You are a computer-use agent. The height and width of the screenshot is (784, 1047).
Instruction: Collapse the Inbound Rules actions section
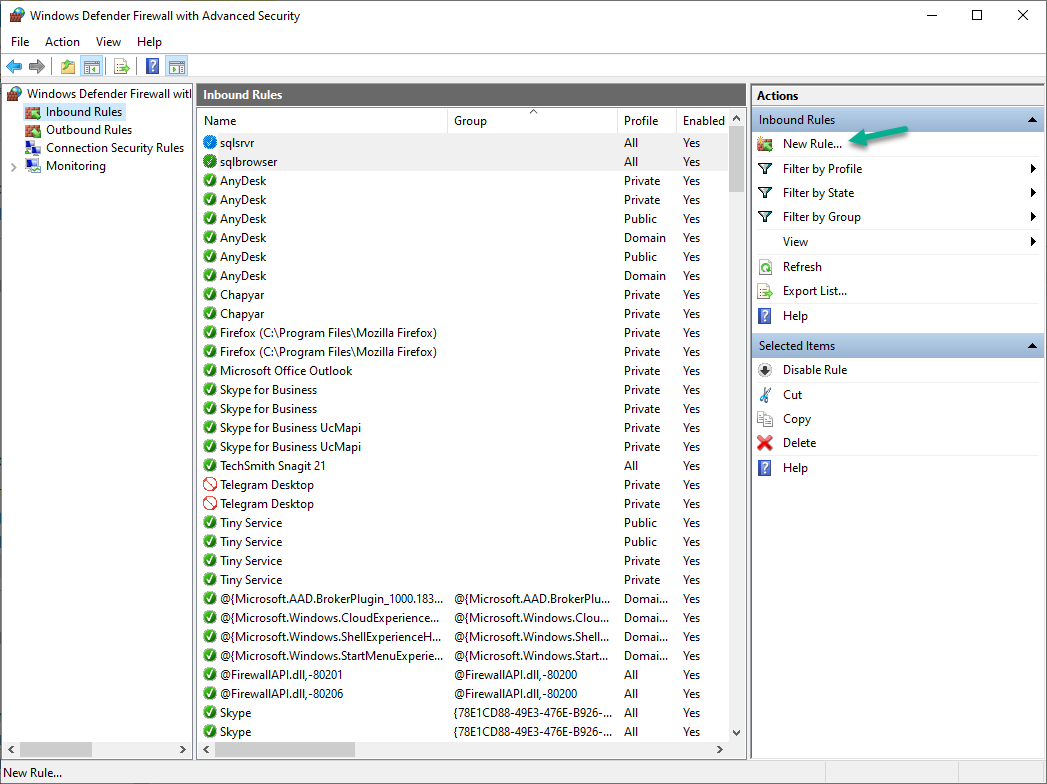(x=1032, y=120)
